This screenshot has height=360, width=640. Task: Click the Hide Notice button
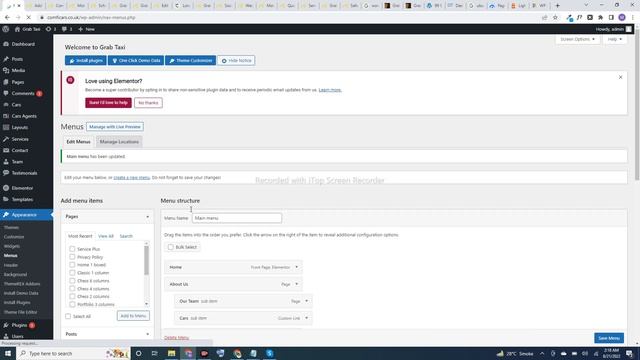(x=236, y=60)
